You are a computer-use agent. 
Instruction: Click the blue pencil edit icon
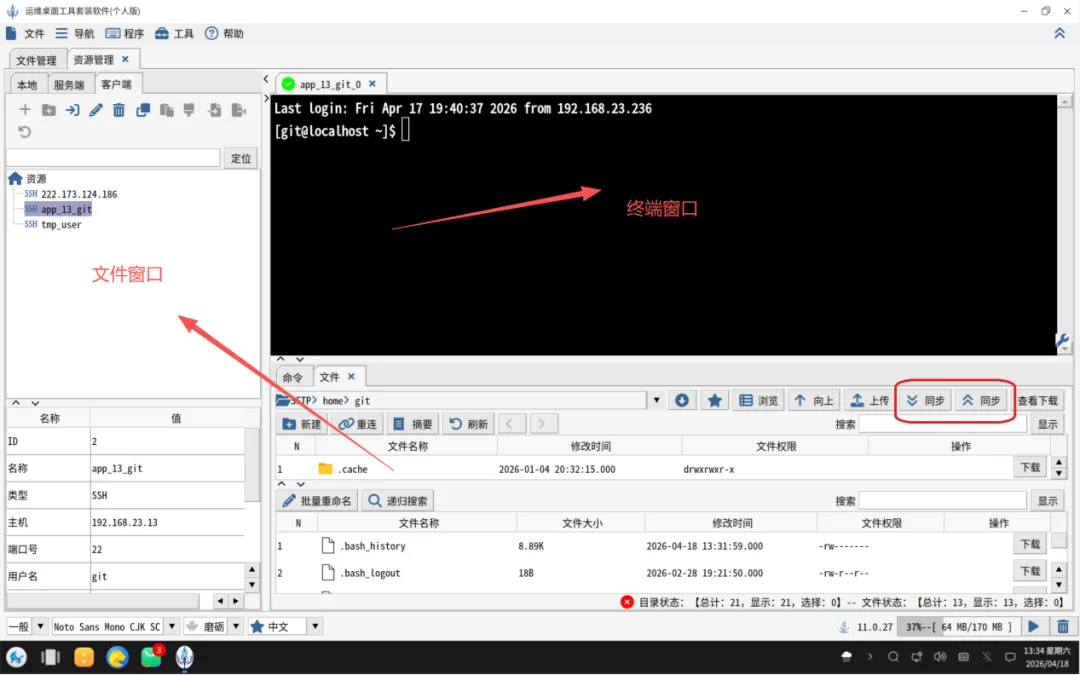tap(96, 110)
